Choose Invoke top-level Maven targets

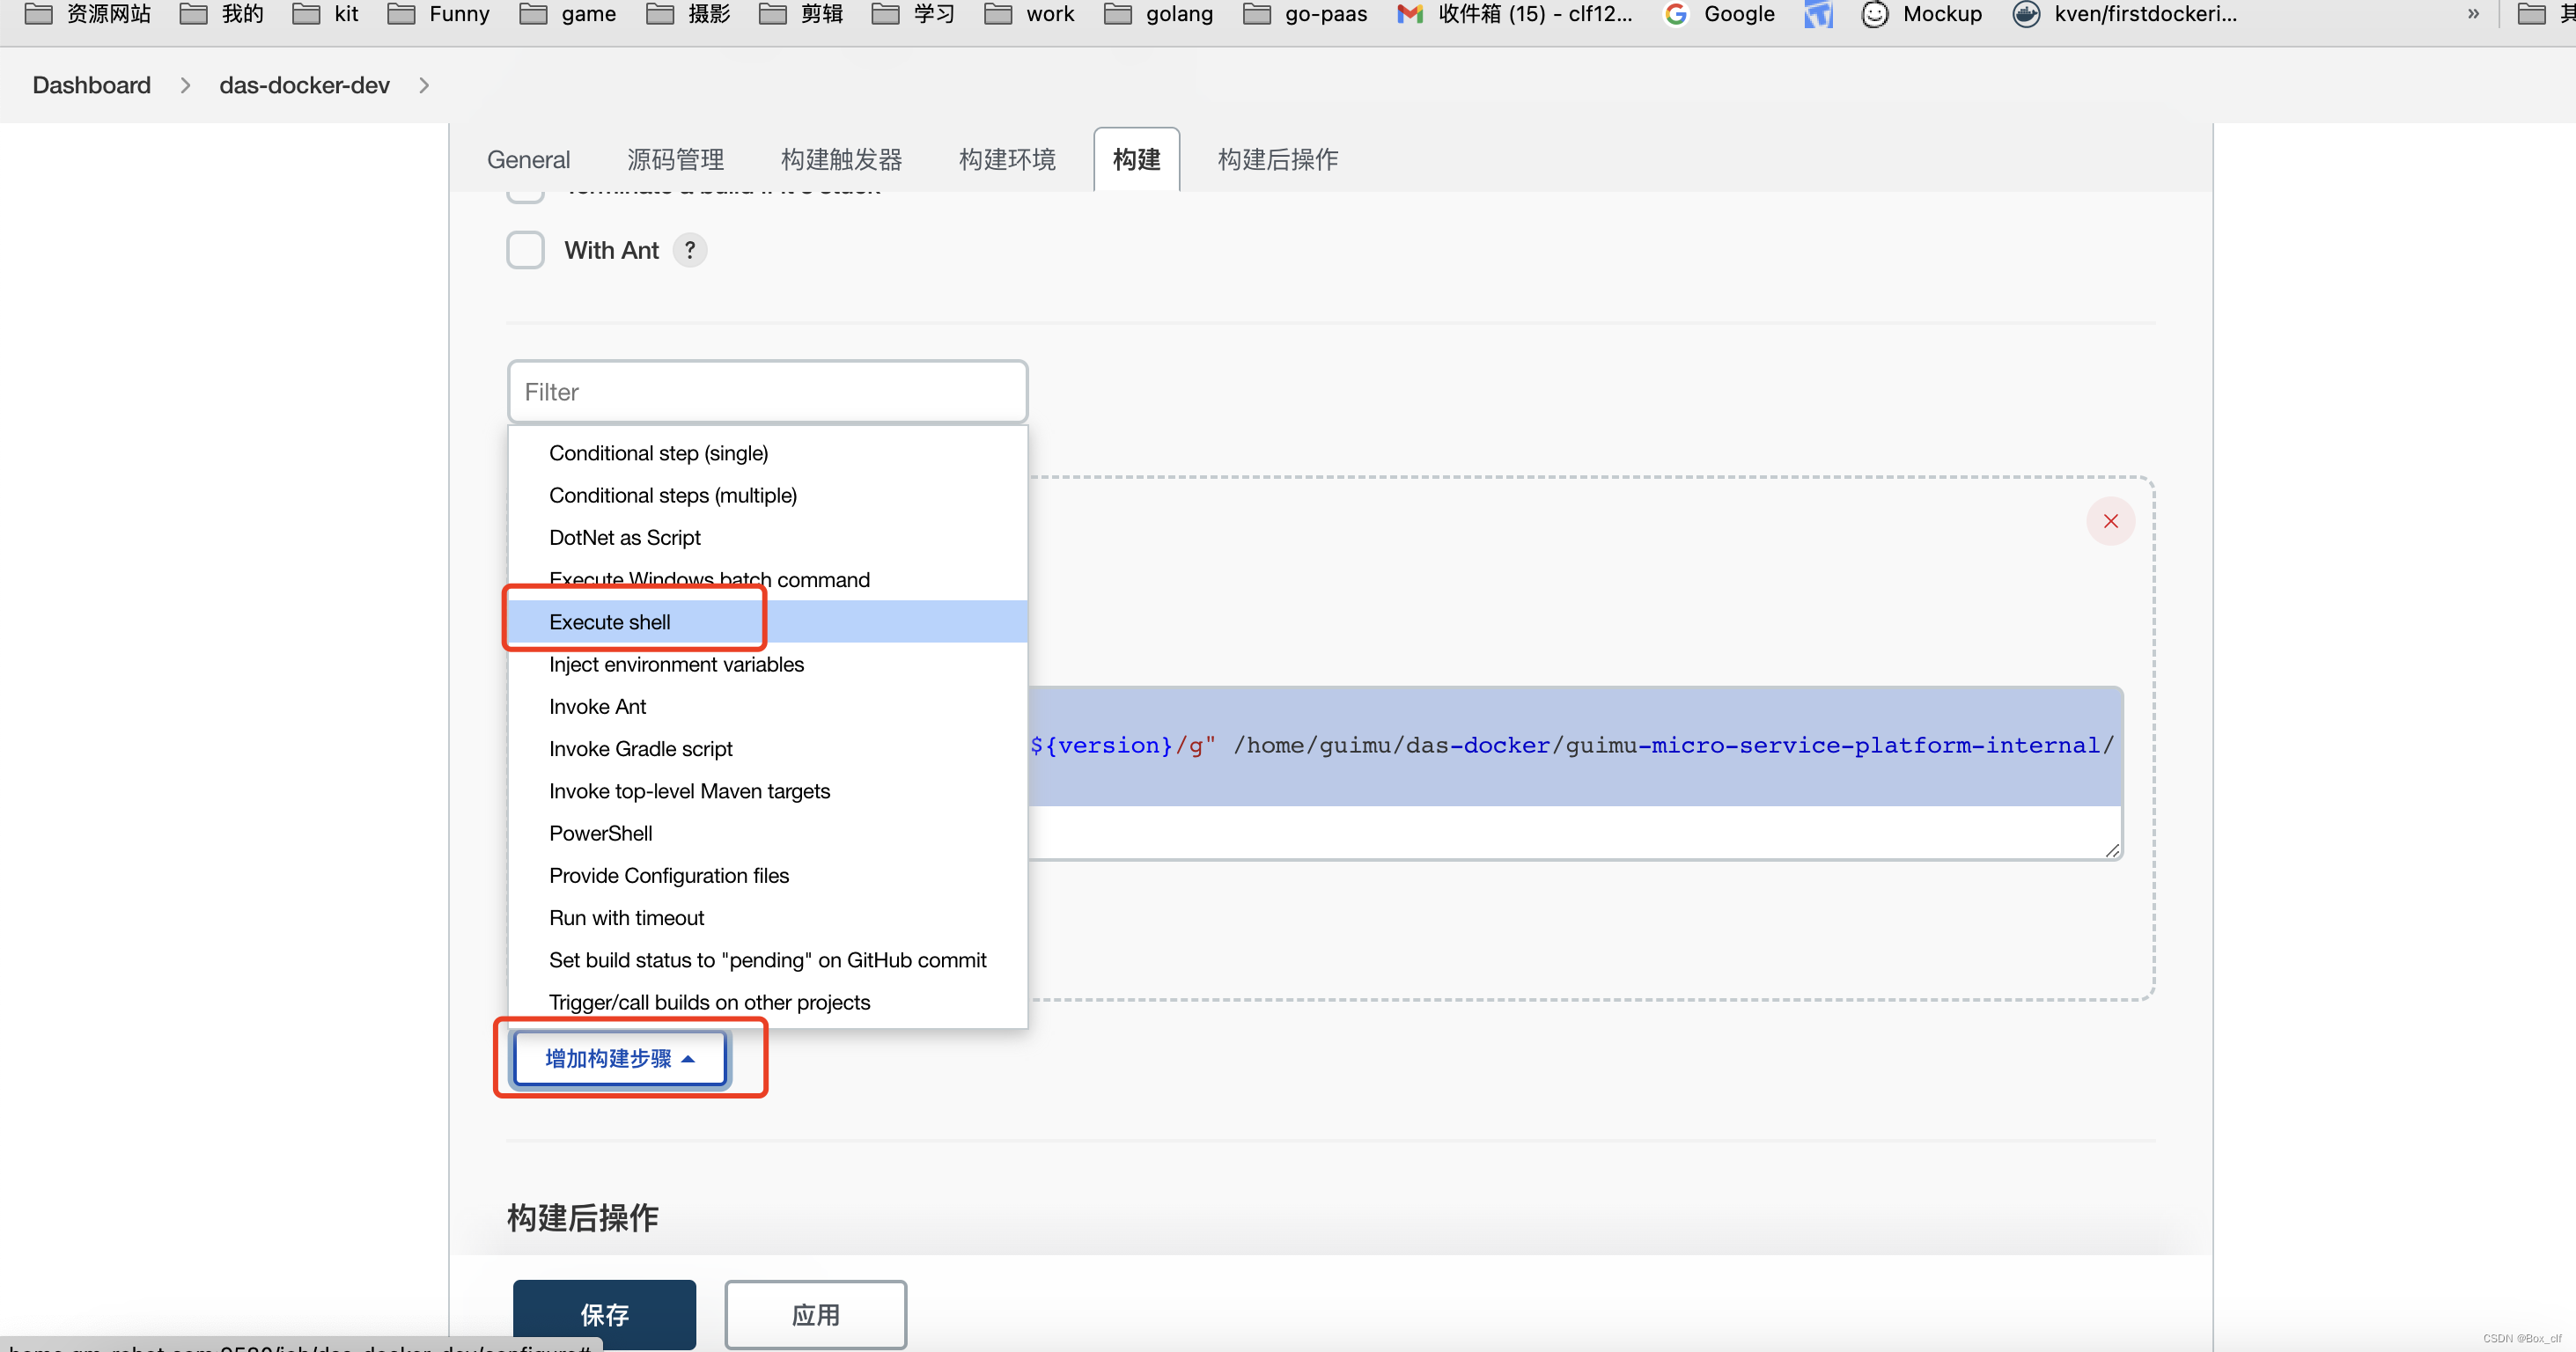[x=767, y=791]
